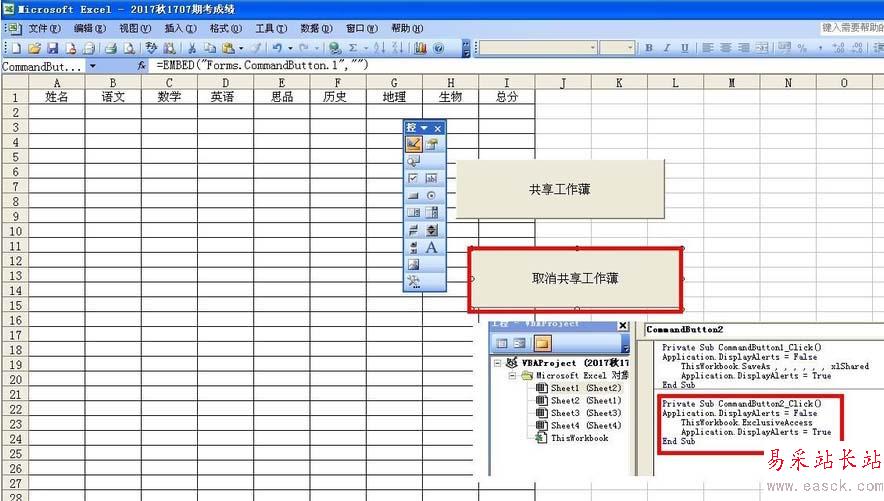
Task: Open the Font size dropdown
Action: pyautogui.click(x=631, y=48)
